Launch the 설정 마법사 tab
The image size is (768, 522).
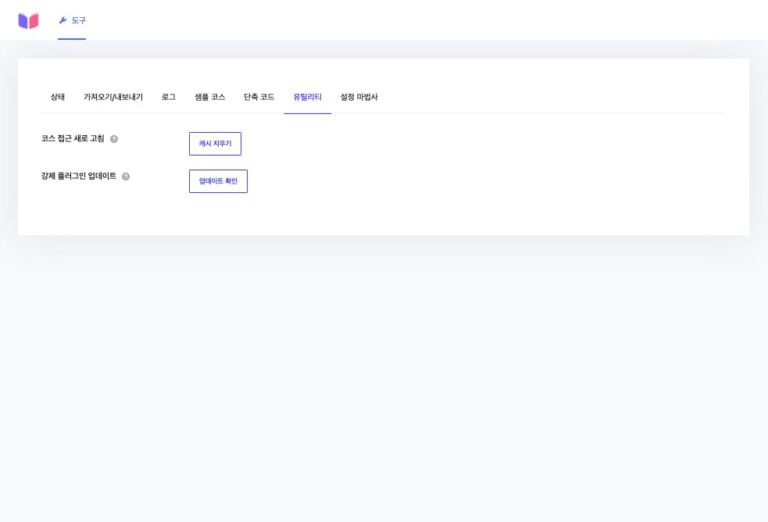pyautogui.click(x=359, y=97)
